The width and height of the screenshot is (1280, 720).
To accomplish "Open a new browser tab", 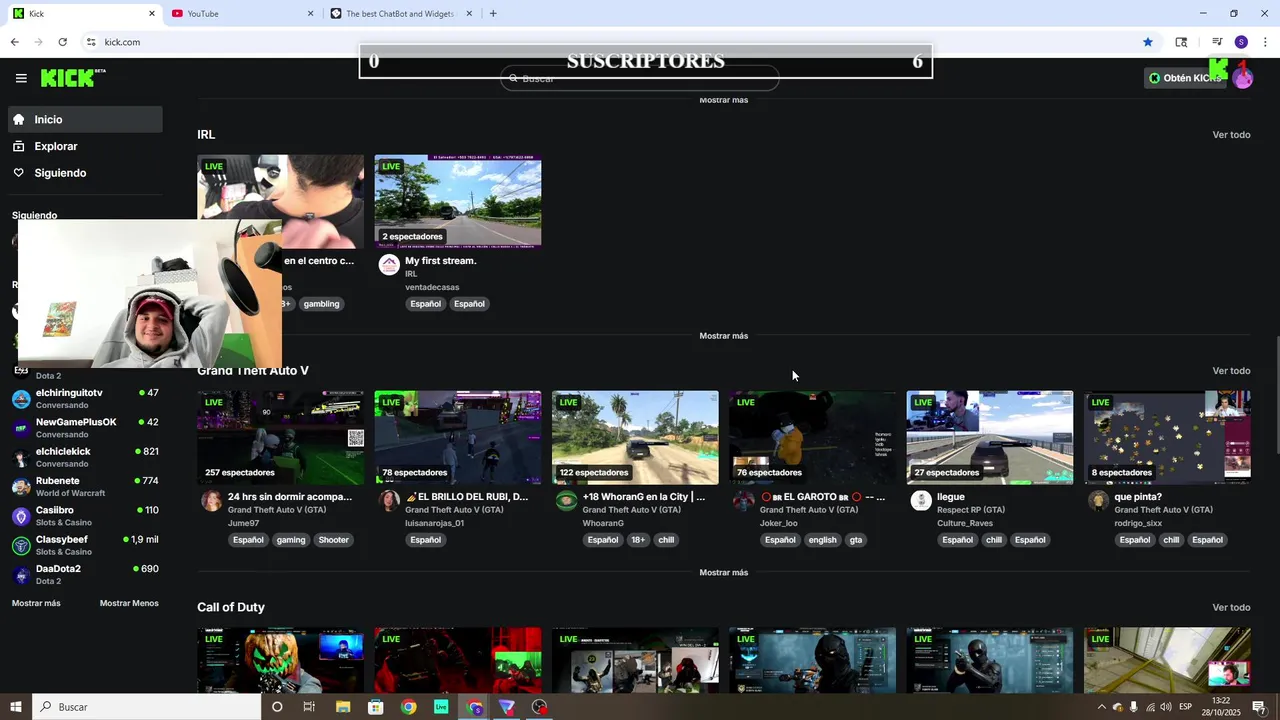I will pos(493,14).
